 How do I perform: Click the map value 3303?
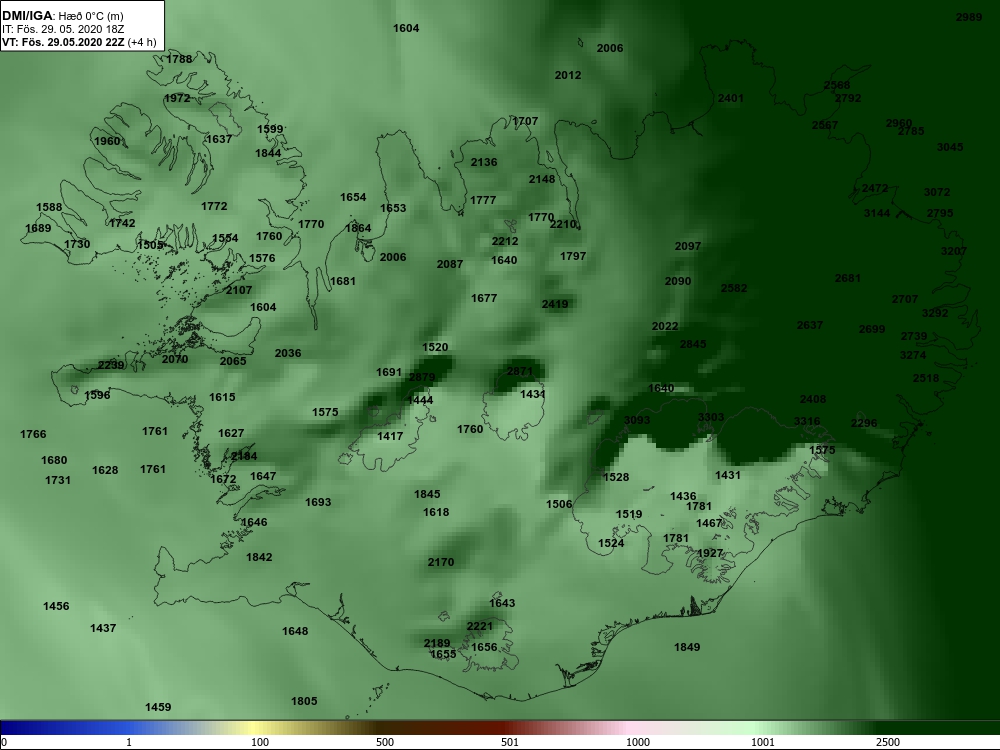coord(710,417)
